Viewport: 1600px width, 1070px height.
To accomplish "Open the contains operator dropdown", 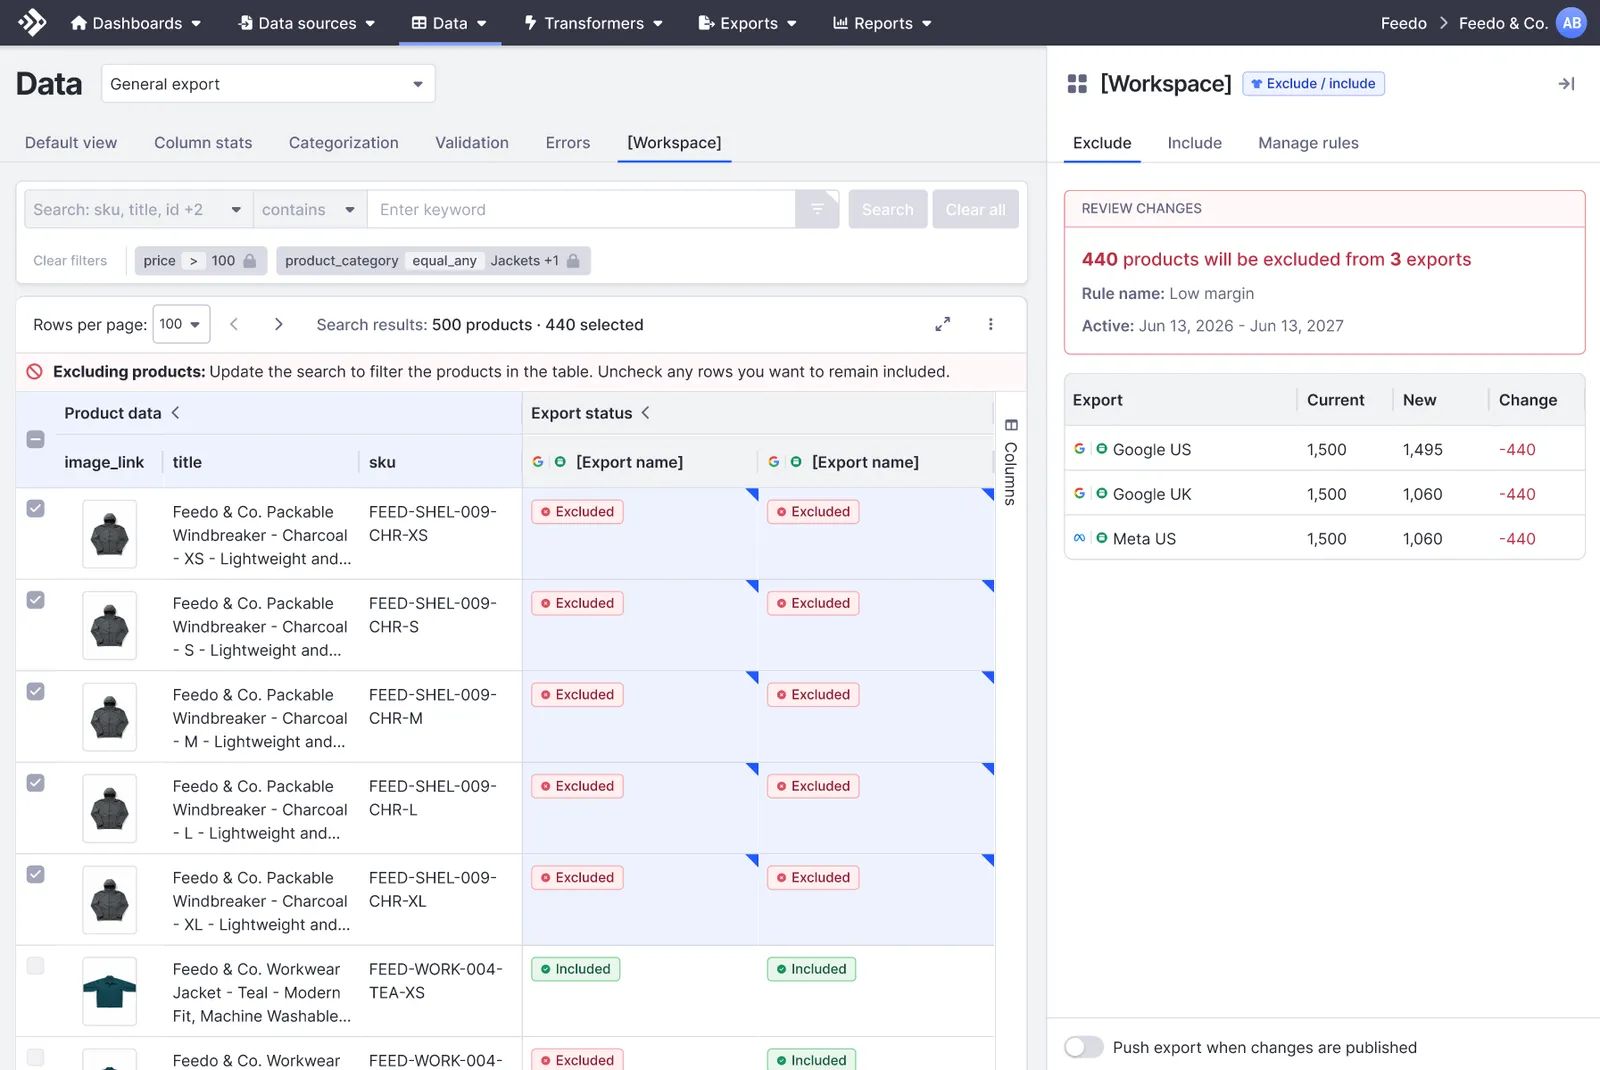I will tap(310, 209).
